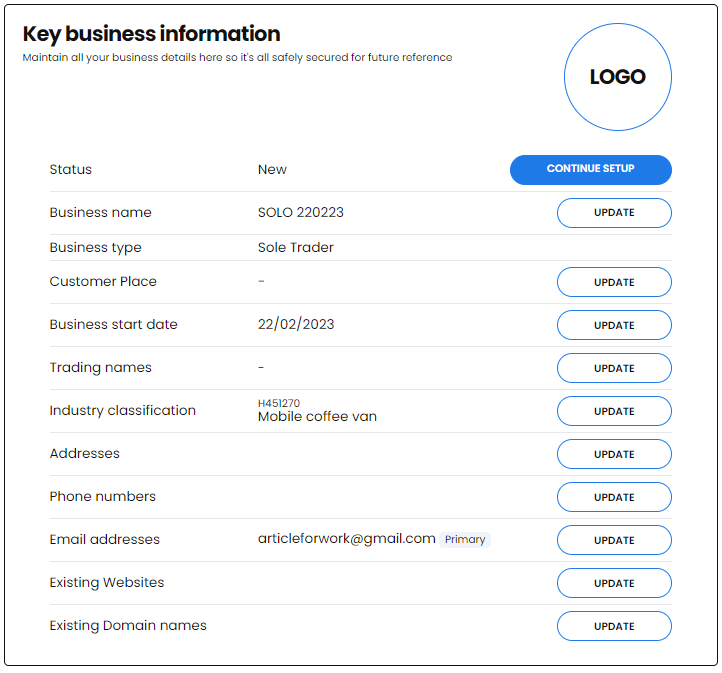Update the Trading names
The image size is (722, 673).
[614, 368]
